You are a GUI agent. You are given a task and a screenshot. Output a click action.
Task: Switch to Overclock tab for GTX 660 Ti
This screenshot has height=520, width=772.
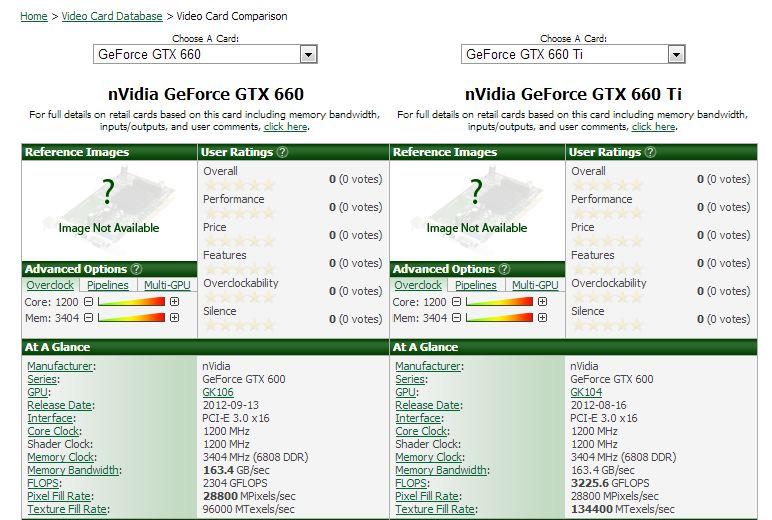[x=418, y=285]
